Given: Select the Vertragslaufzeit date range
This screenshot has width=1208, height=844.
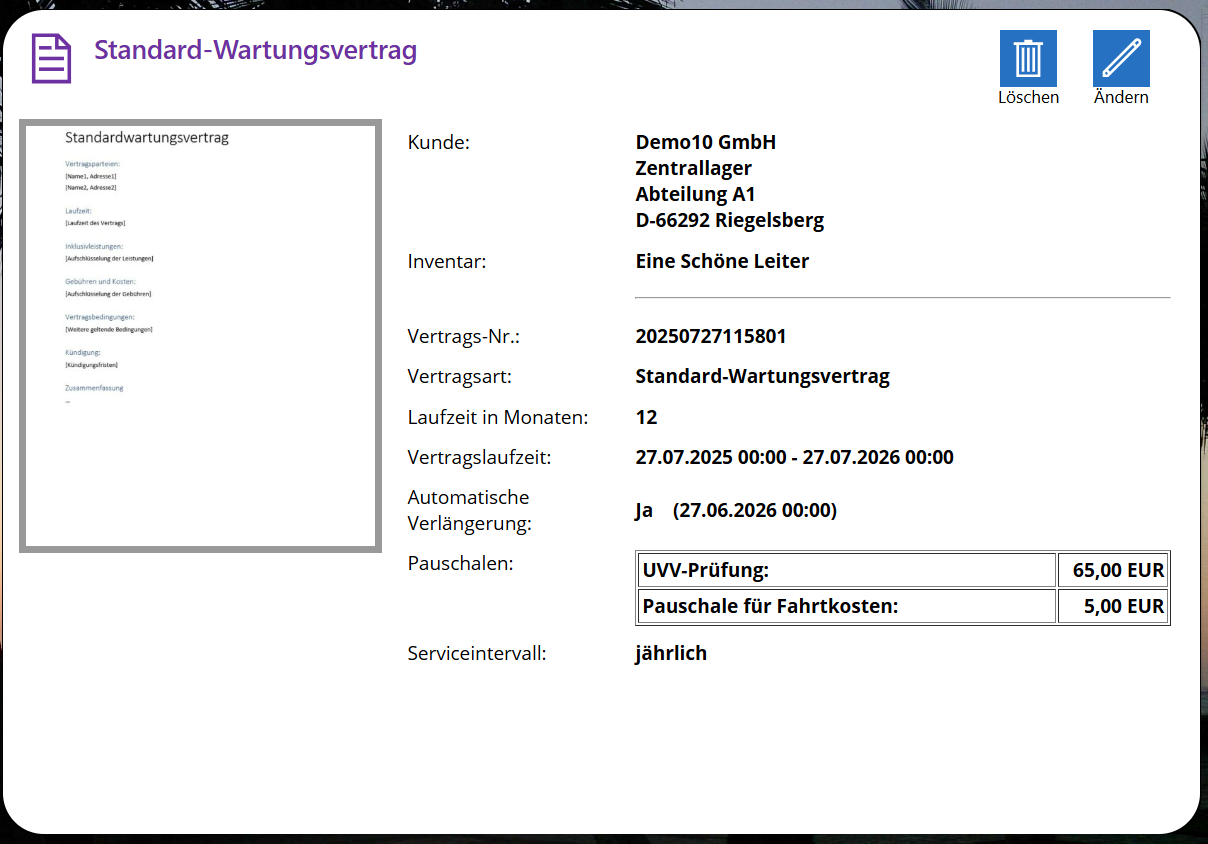Looking at the screenshot, I should pos(793,457).
